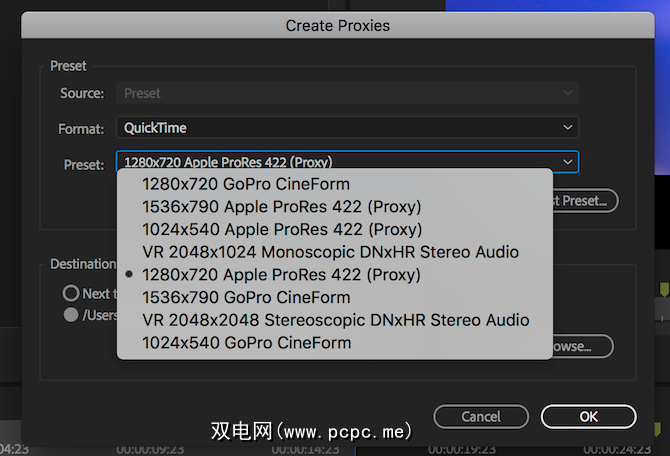This screenshot has height=456, width=670.
Task: Click the Preset combo box chevron arrow
Action: [x=567, y=162]
